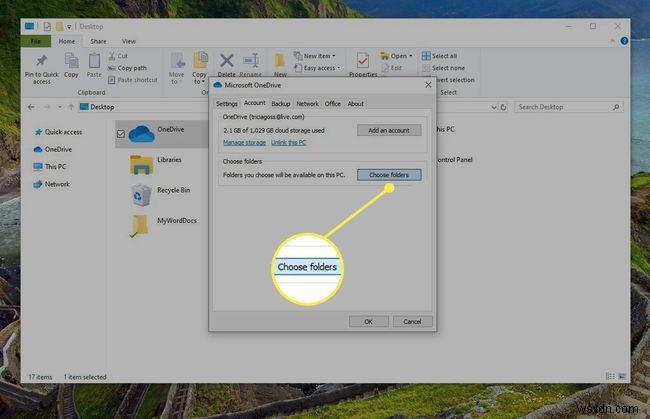Close the Microsoft OneDrive dialog

[428, 85]
